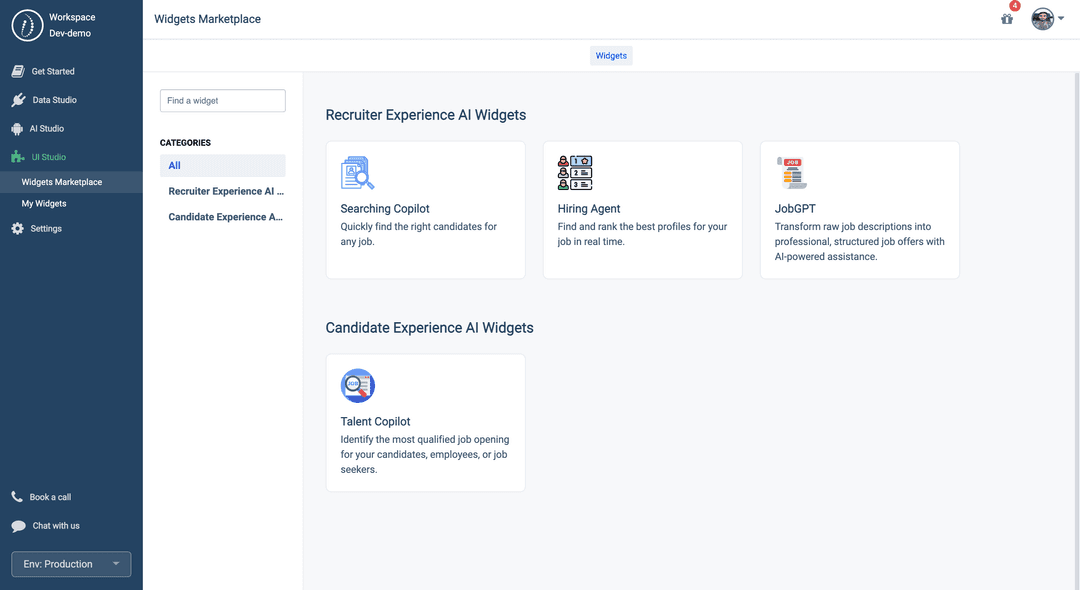Click the UI Studio puzzle icon
1080x590 pixels.
tap(17, 156)
